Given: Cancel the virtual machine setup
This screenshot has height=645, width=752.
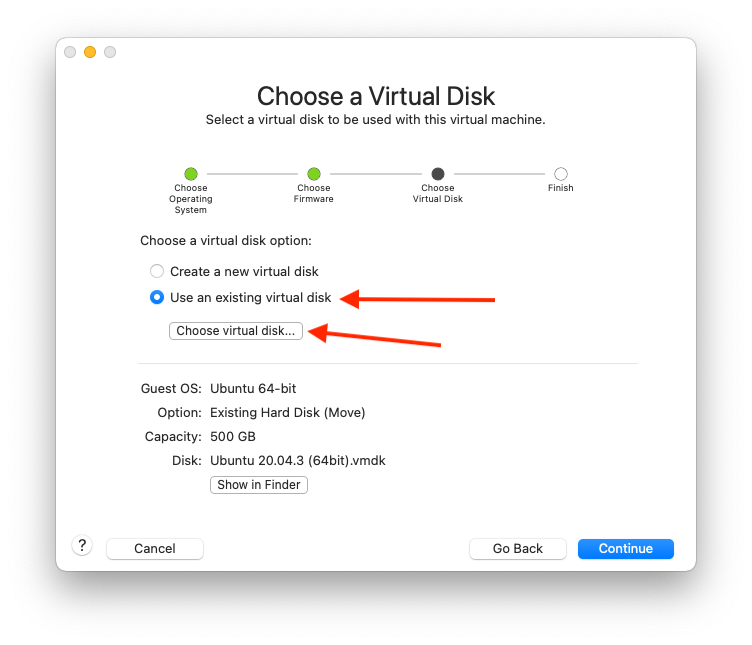Looking at the screenshot, I should [155, 548].
